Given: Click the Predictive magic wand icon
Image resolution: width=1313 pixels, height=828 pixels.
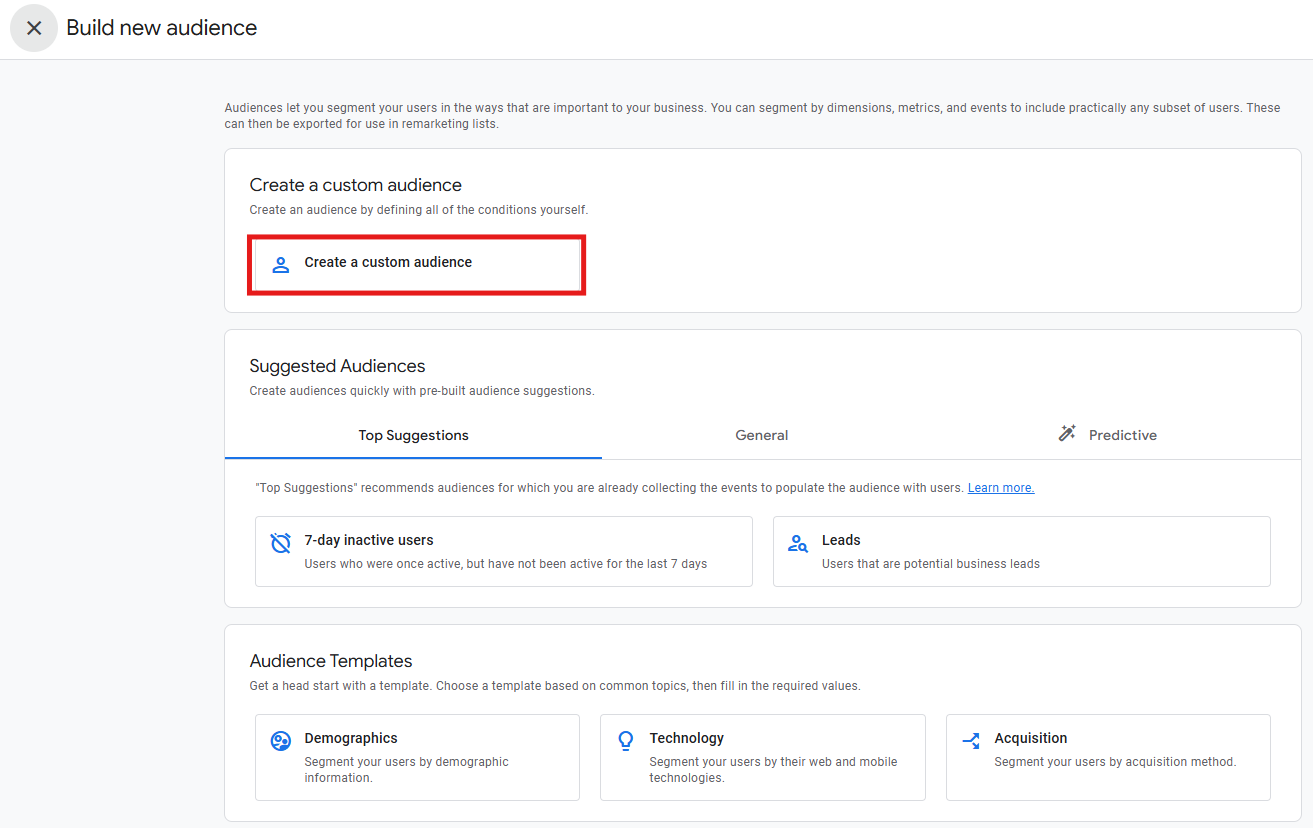Looking at the screenshot, I should point(1067,434).
